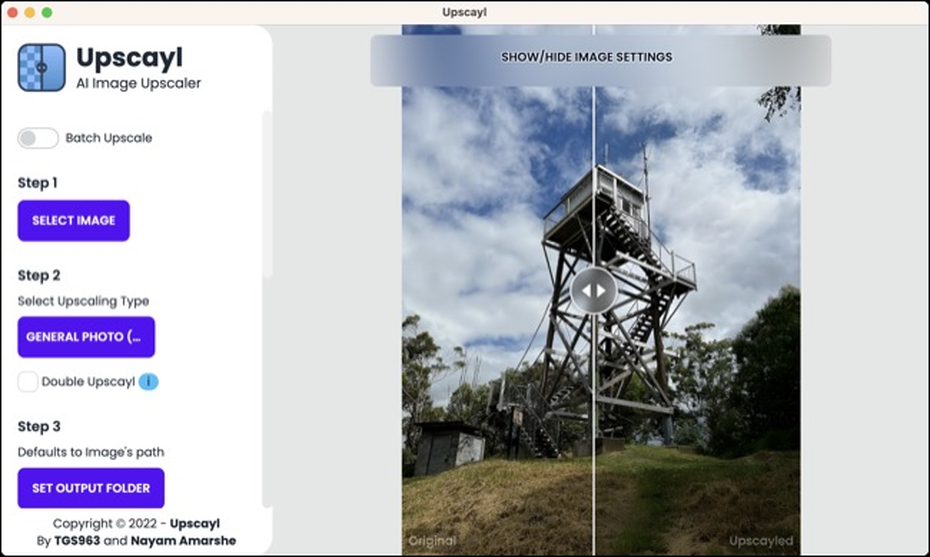Click the Upscayl app logo icon
The height and width of the screenshot is (557, 930).
point(42,68)
